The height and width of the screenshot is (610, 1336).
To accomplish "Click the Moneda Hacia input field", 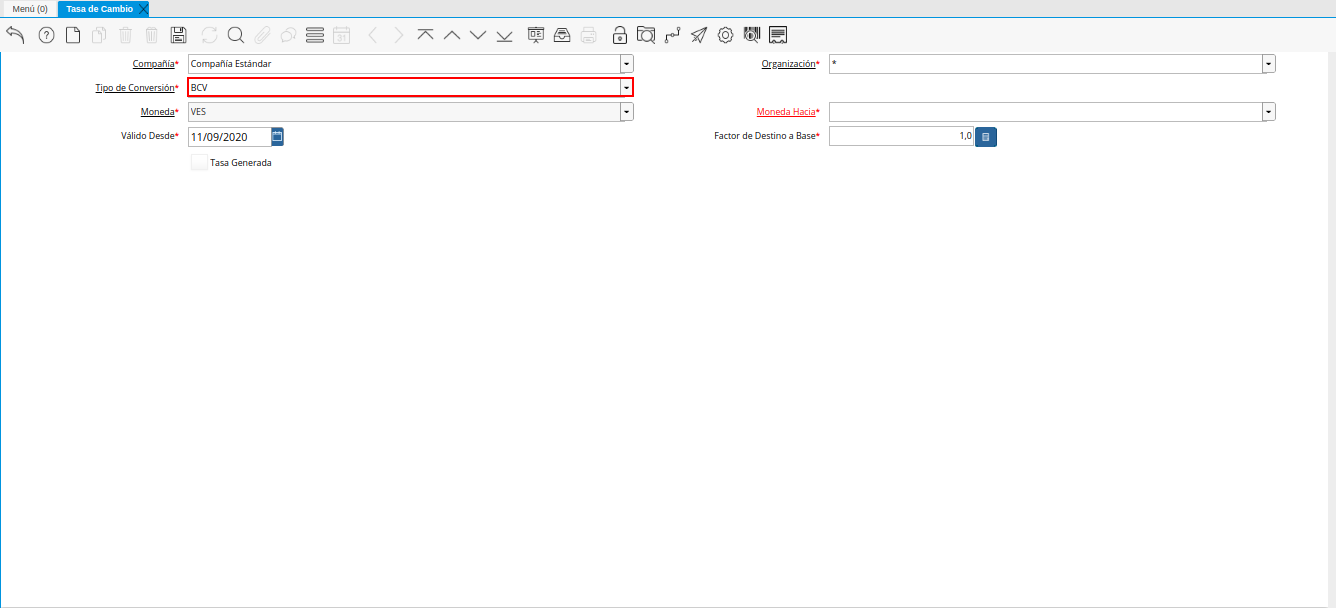I will point(1045,112).
